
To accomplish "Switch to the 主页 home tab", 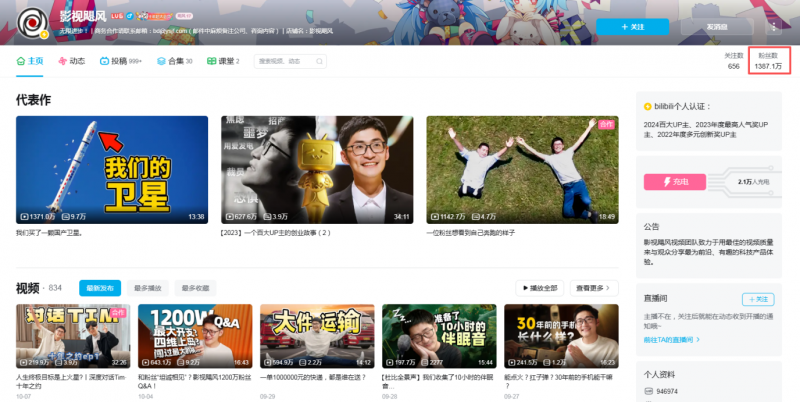I will 30,61.
